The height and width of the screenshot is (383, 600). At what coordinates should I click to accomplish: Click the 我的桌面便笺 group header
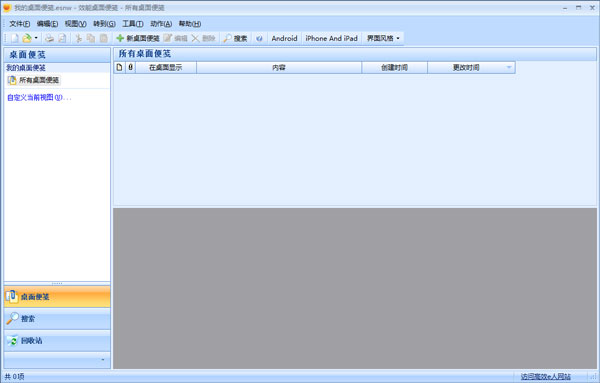click(x=57, y=68)
